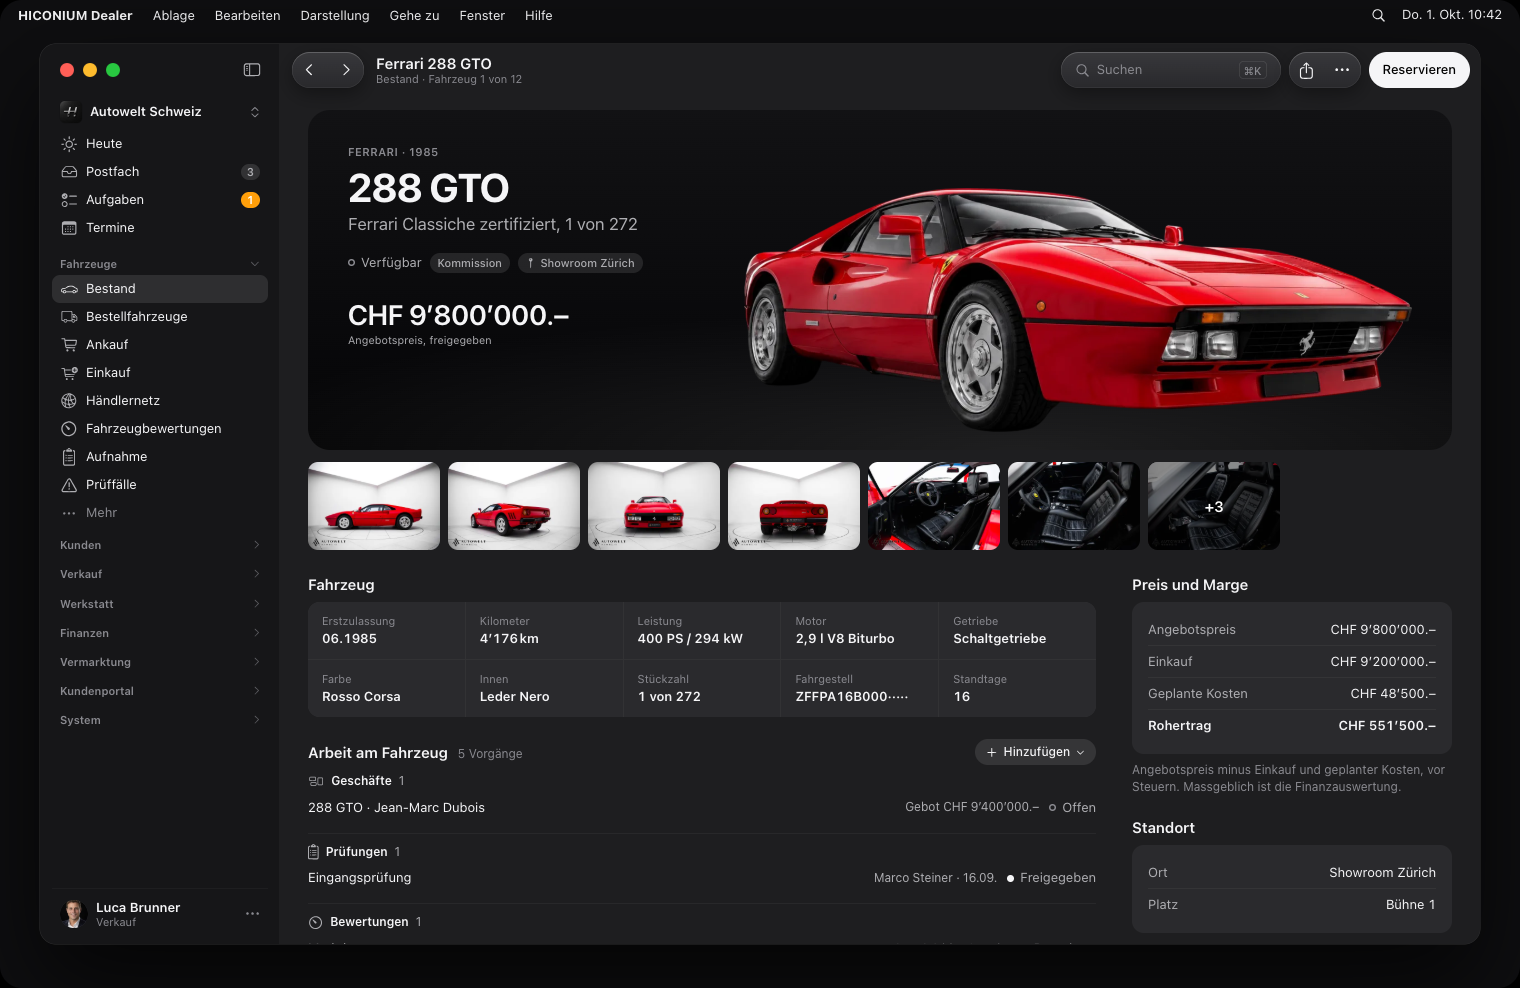Open the Ablage menu
1520x988 pixels.
[174, 15]
